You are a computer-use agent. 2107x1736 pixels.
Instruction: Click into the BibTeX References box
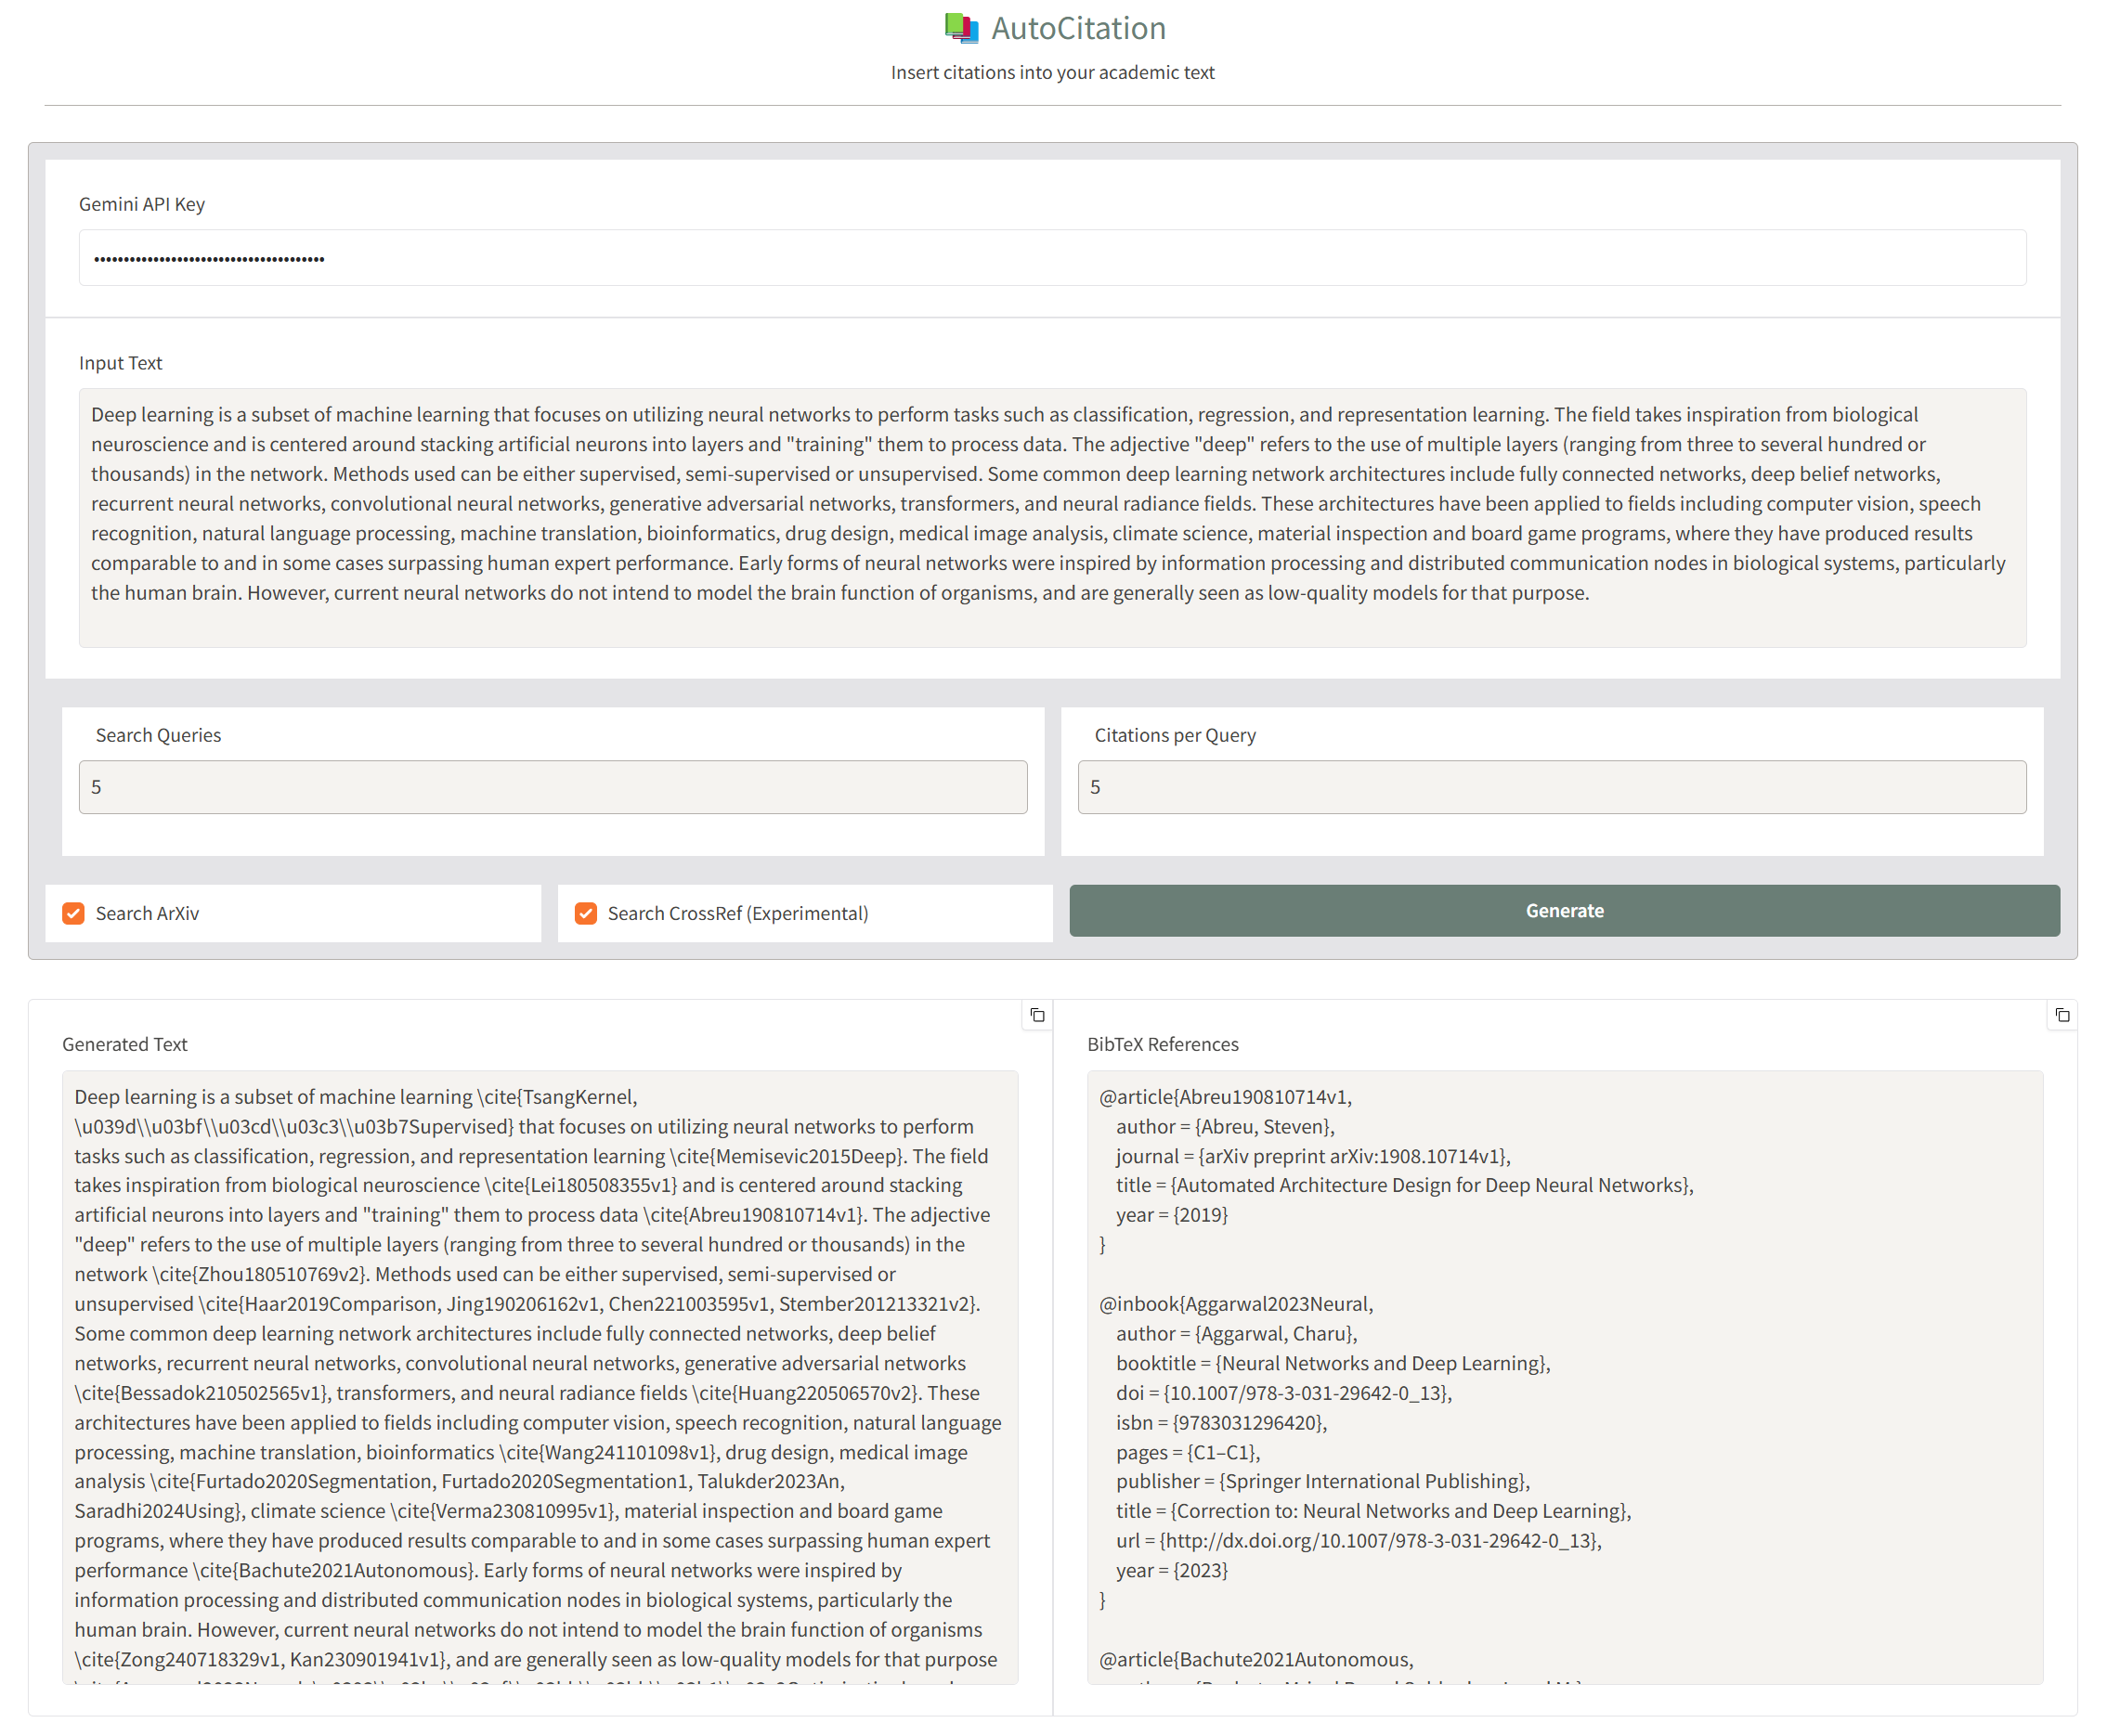[x=1564, y=1377]
